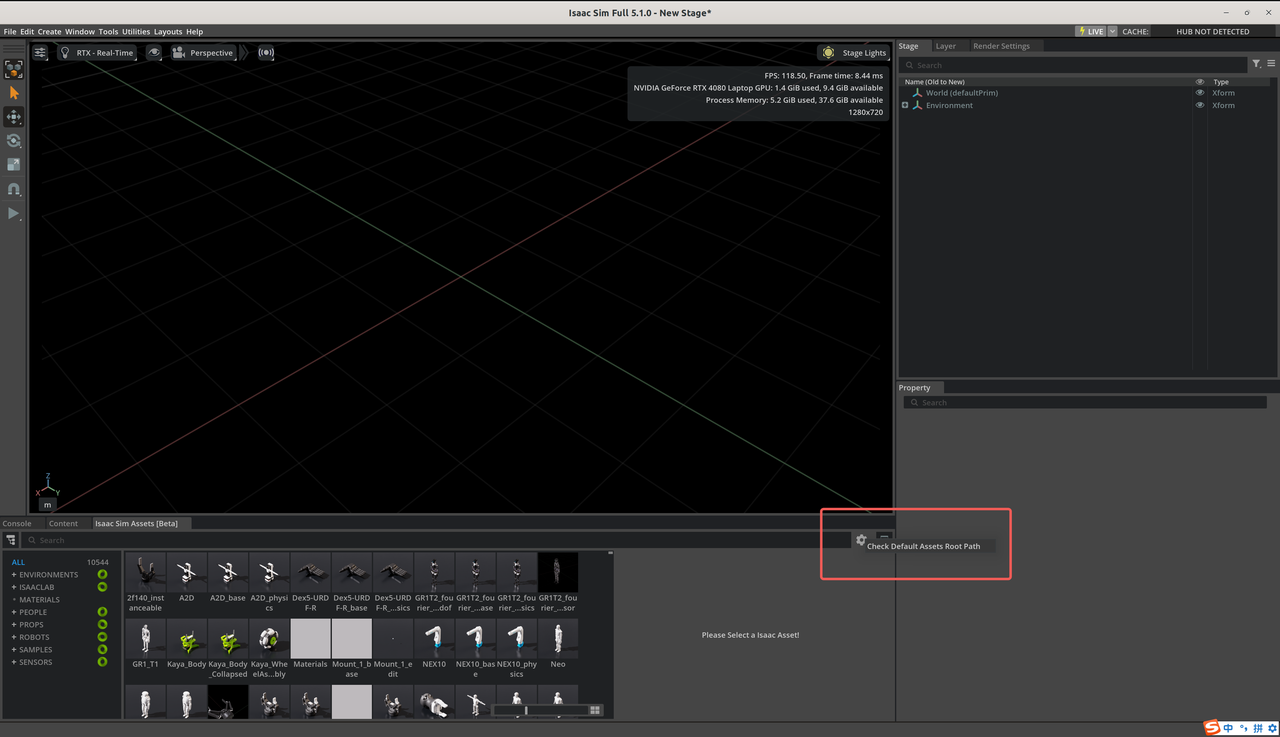
Task: Click the Property panel search field
Action: point(1085,402)
